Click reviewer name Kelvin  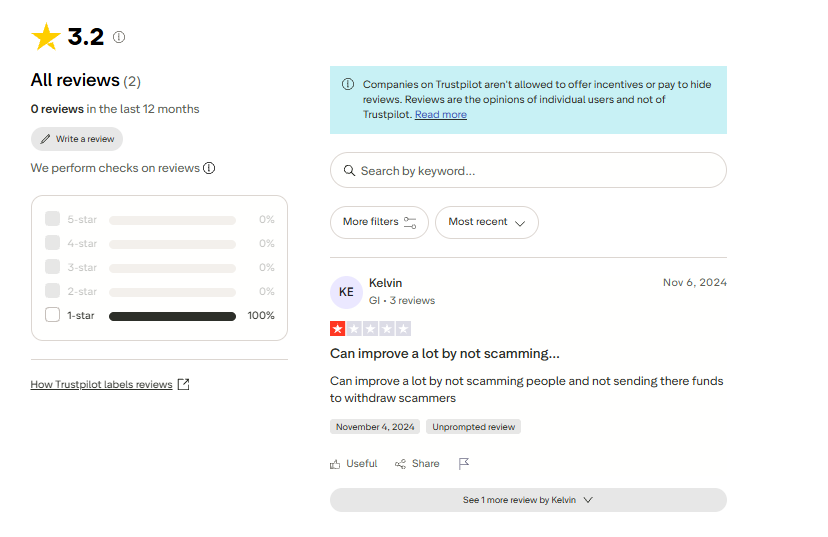[385, 283]
